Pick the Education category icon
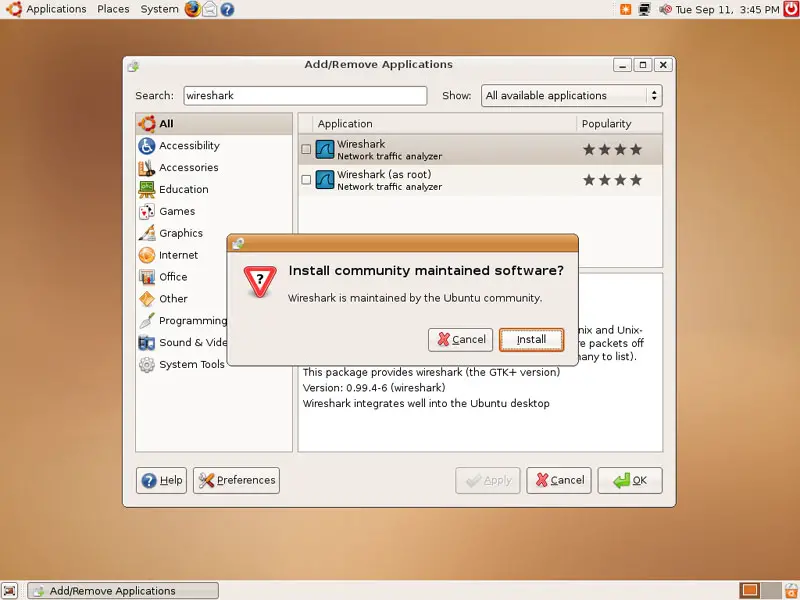 [x=147, y=190]
